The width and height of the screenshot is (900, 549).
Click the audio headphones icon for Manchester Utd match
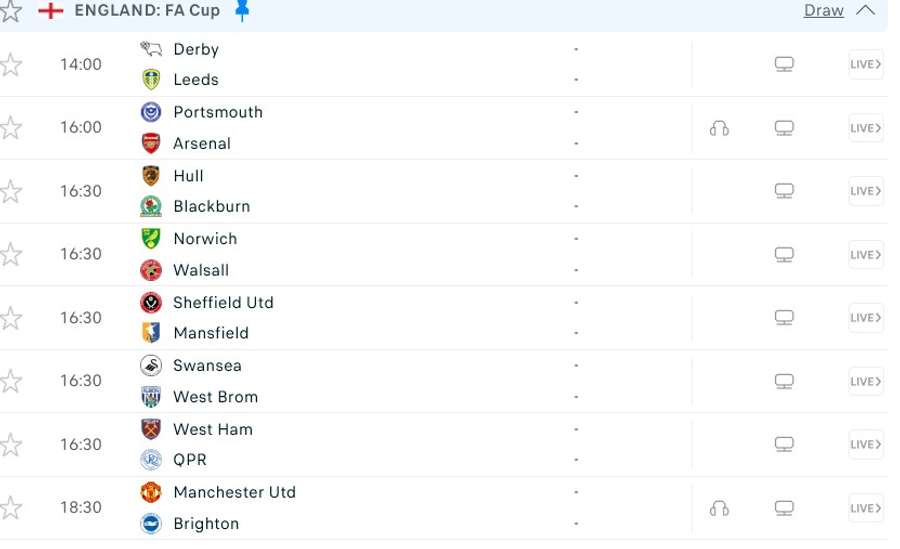[718, 508]
